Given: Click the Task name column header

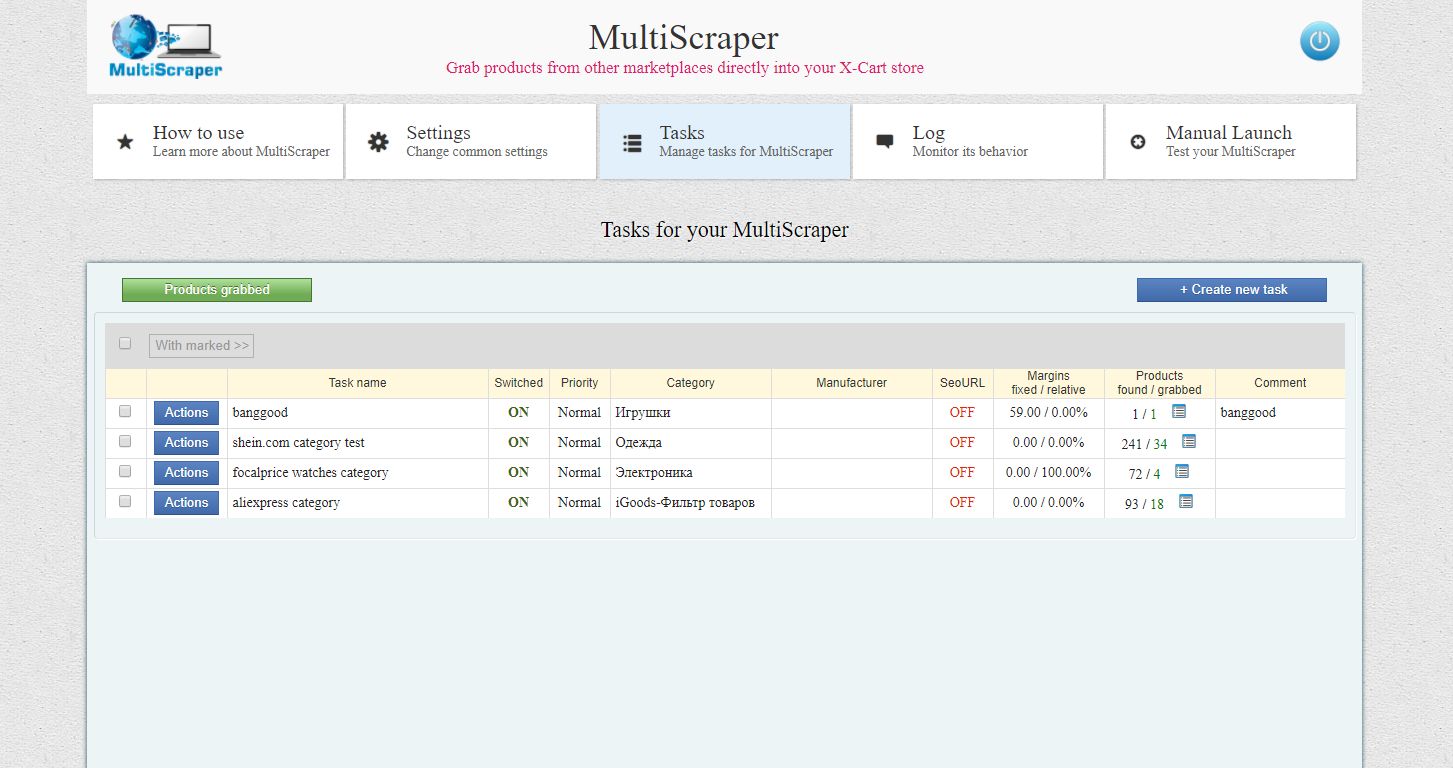Looking at the screenshot, I should pyautogui.click(x=357, y=383).
